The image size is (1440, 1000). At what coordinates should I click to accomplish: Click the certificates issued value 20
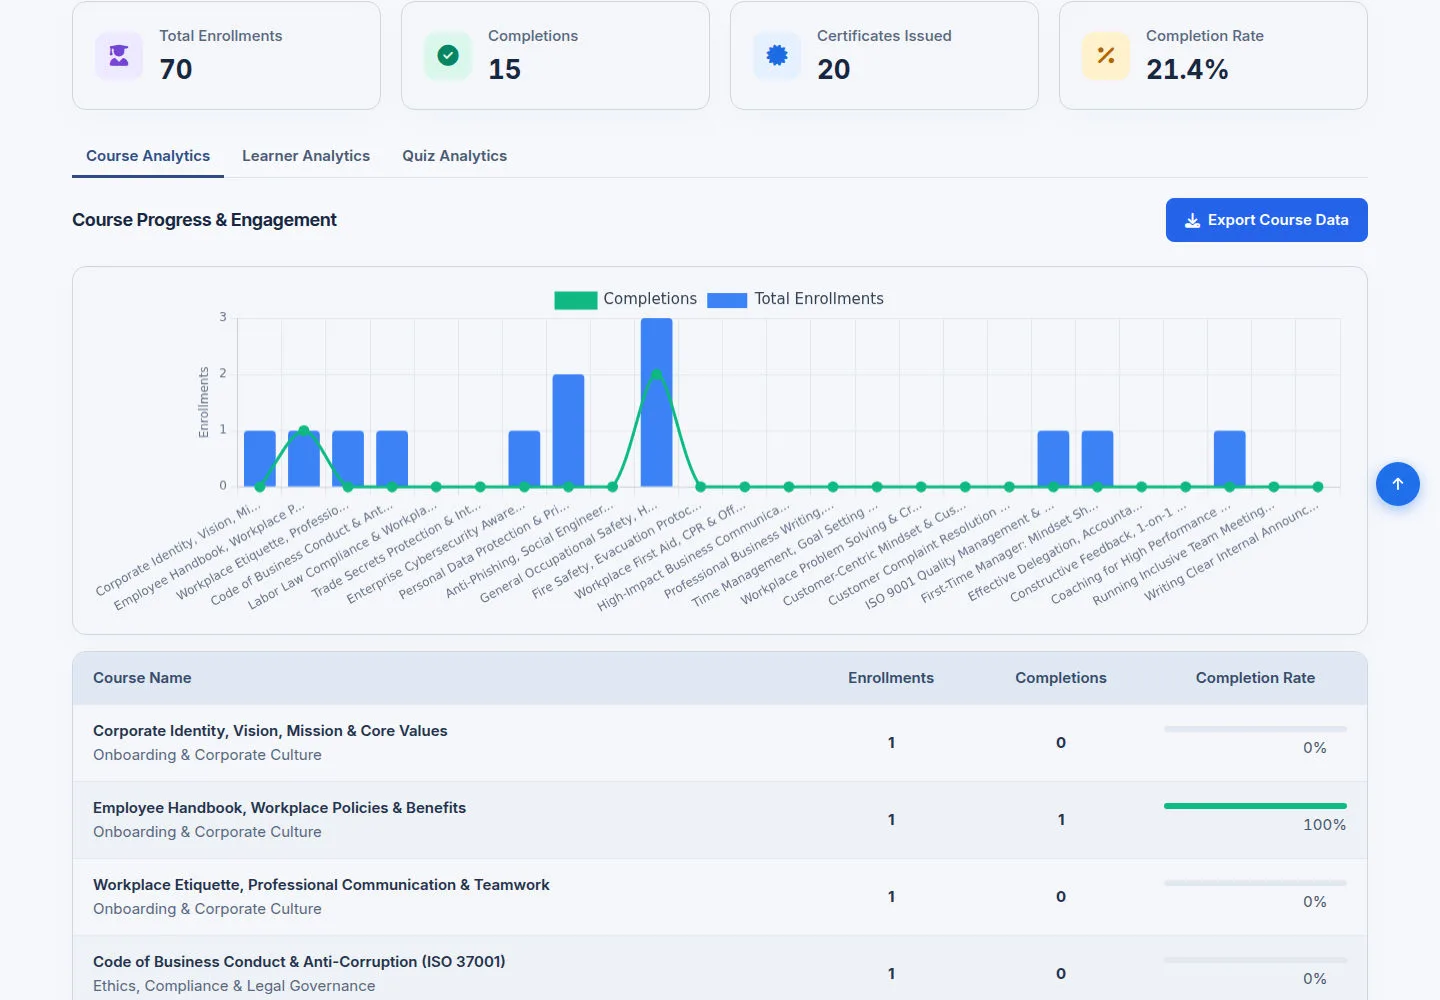[x=833, y=69]
